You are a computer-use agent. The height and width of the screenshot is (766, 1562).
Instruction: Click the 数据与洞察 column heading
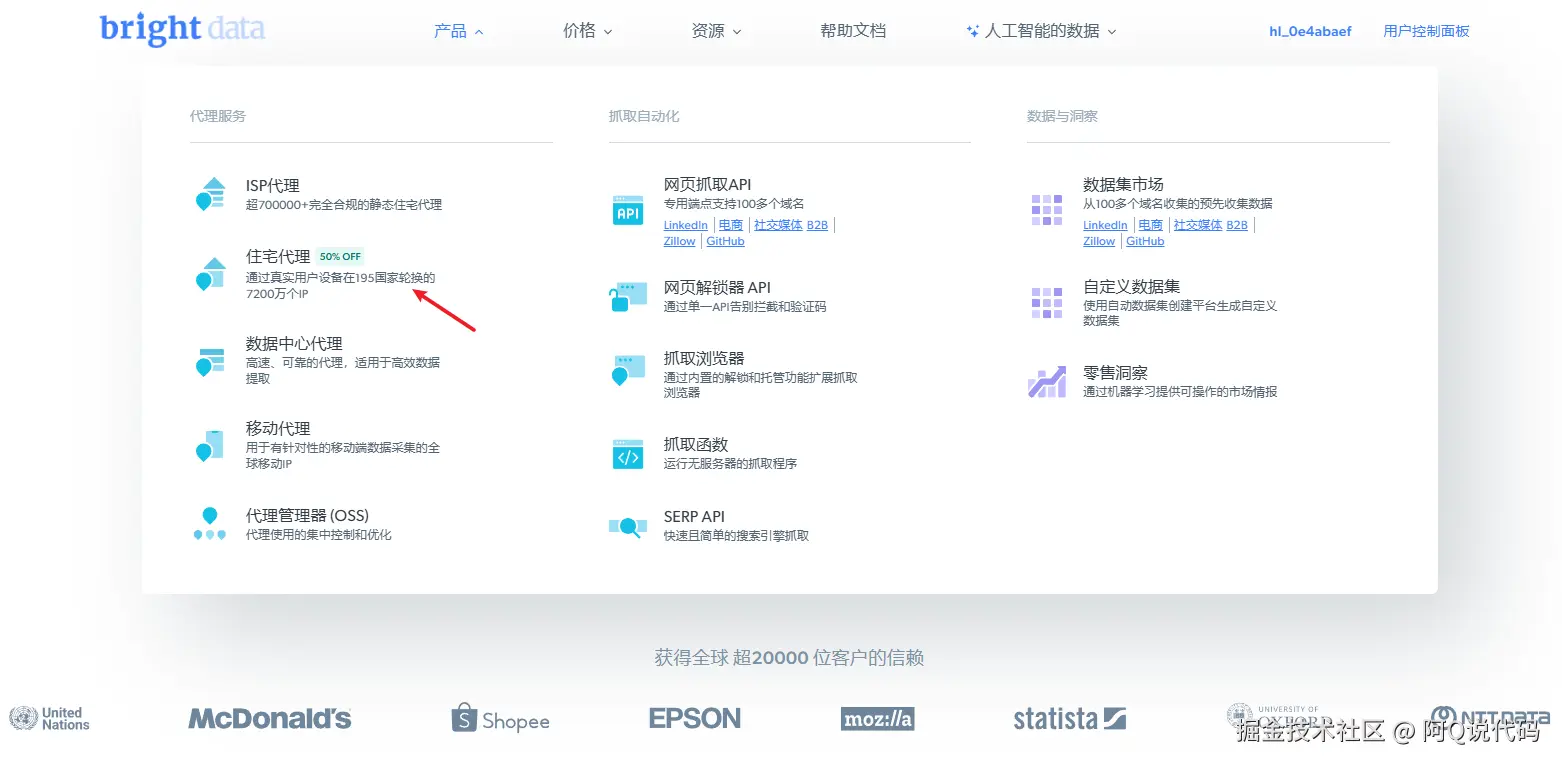click(1062, 116)
